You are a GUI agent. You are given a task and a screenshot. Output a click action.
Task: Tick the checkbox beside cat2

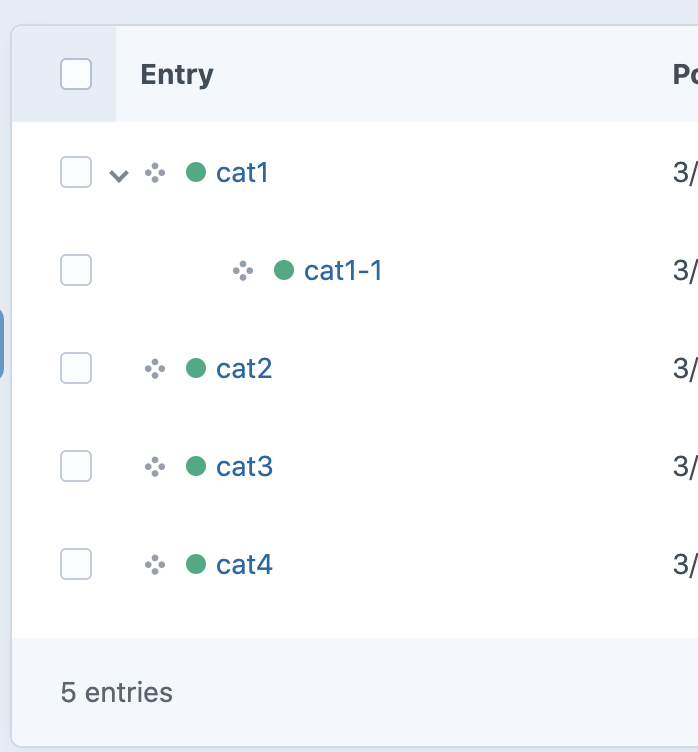coord(76,368)
